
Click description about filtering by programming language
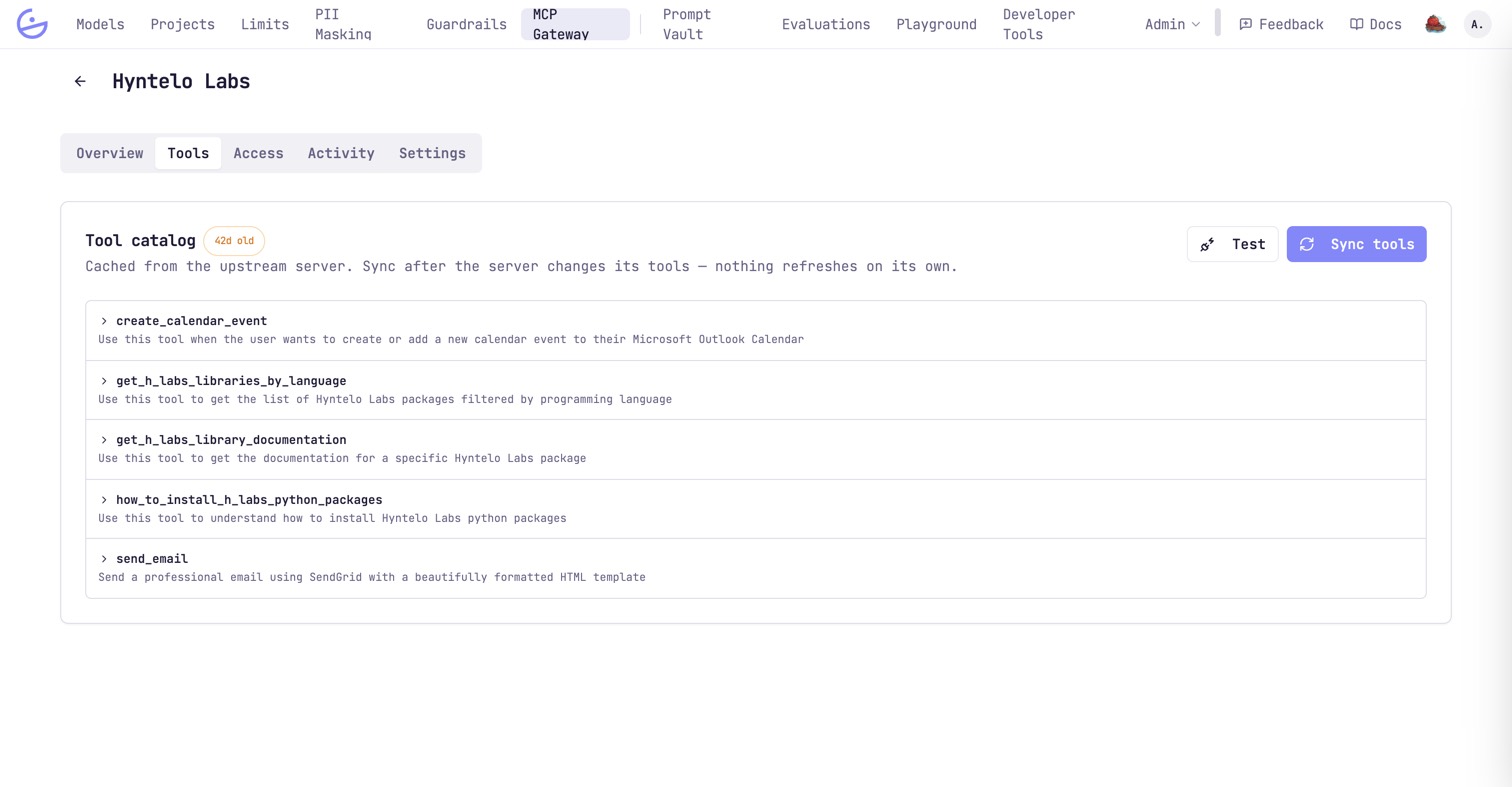(x=385, y=399)
